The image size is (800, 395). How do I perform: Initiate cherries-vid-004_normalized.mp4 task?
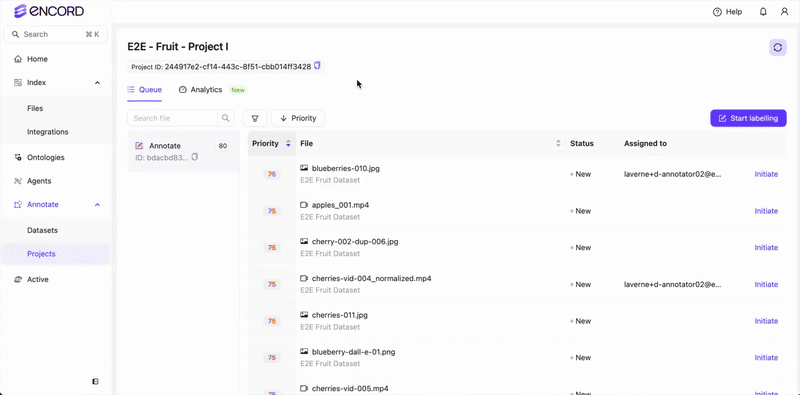pos(766,284)
